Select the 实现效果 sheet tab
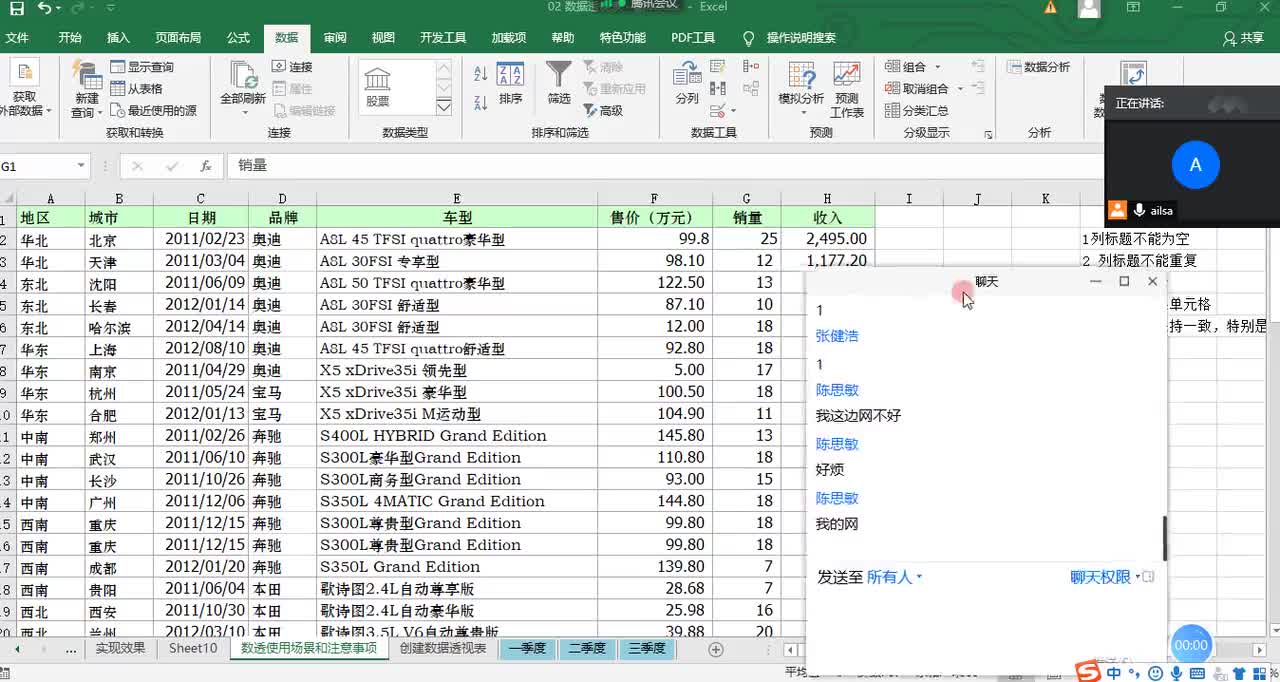 (x=120, y=648)
